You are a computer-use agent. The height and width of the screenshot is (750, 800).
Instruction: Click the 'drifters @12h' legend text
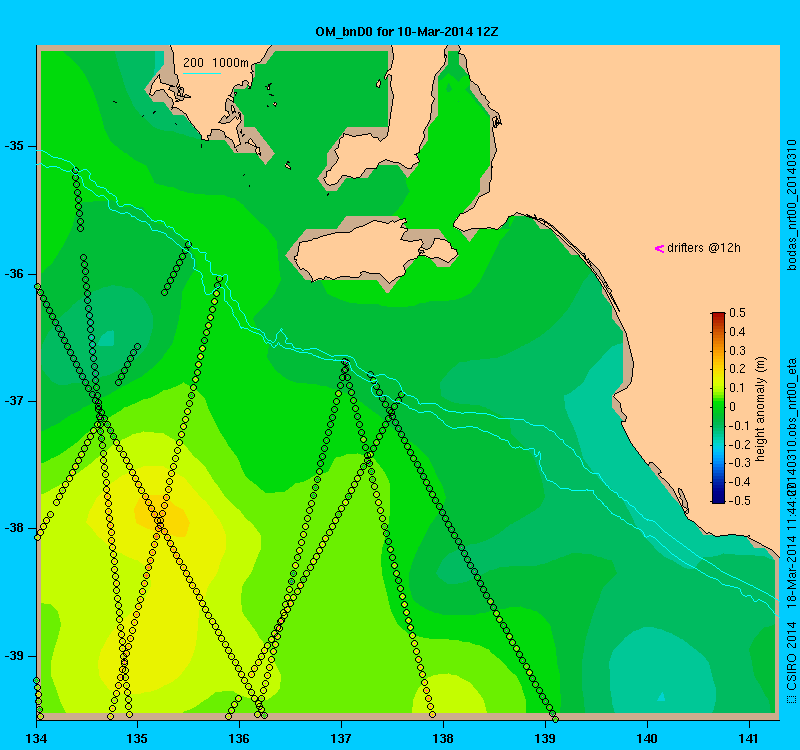(x=704, y=248)
